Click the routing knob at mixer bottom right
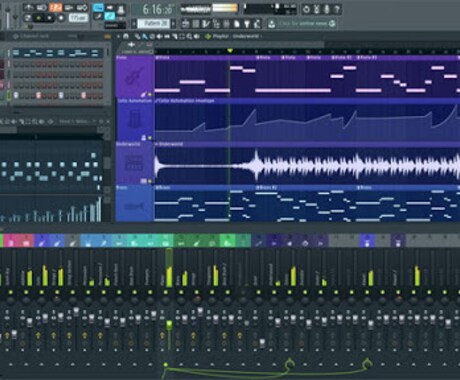This screenshot has height=380, width=460. (x=367, y=364)
